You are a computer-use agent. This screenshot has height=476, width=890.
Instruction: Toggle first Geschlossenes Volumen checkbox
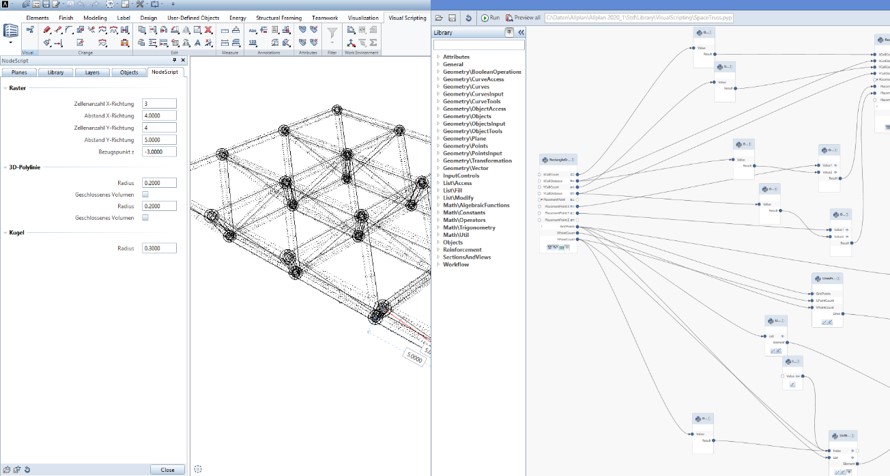pyautogui.click(x=145, y=195)
